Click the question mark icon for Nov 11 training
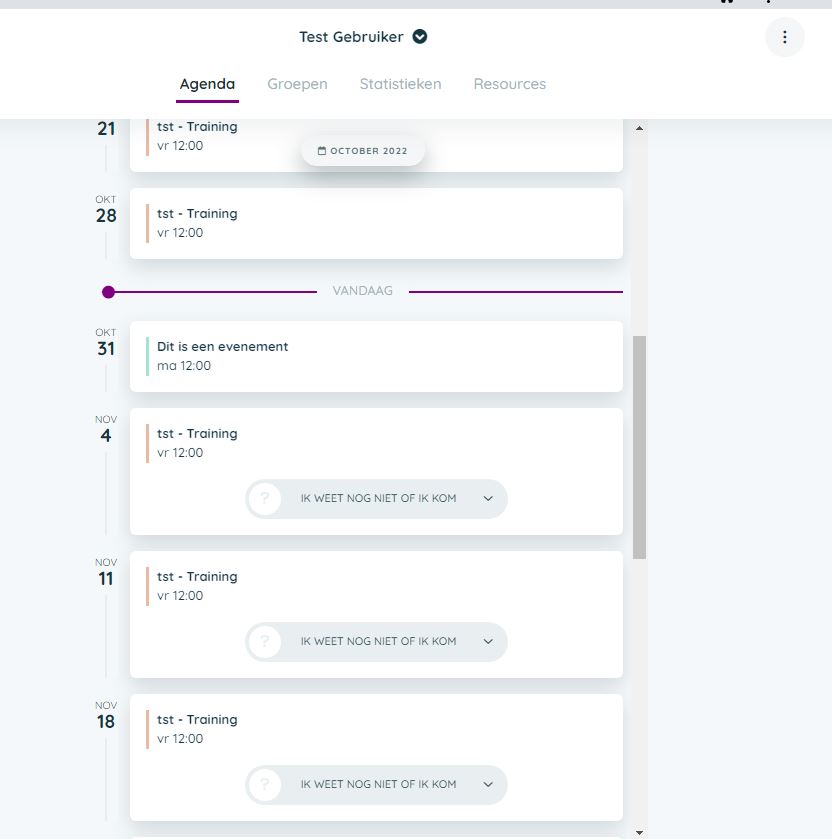Image resolution: width=832 pixels, height=839 pixels. (x=265, y=641)
